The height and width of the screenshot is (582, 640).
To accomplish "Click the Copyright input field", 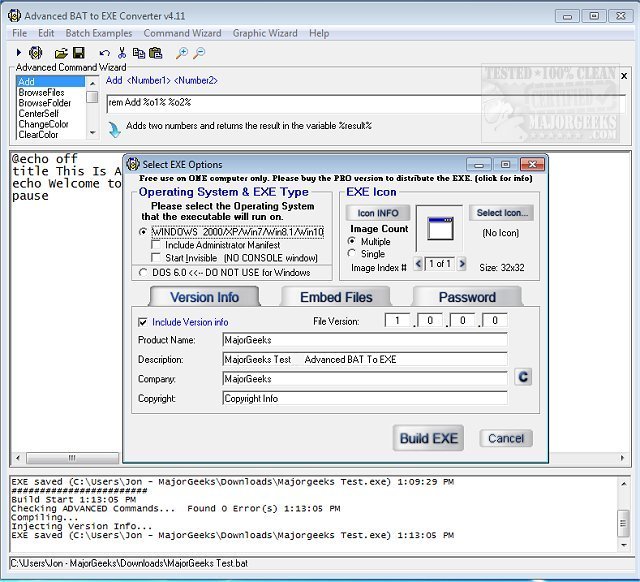I will (365, 398).
